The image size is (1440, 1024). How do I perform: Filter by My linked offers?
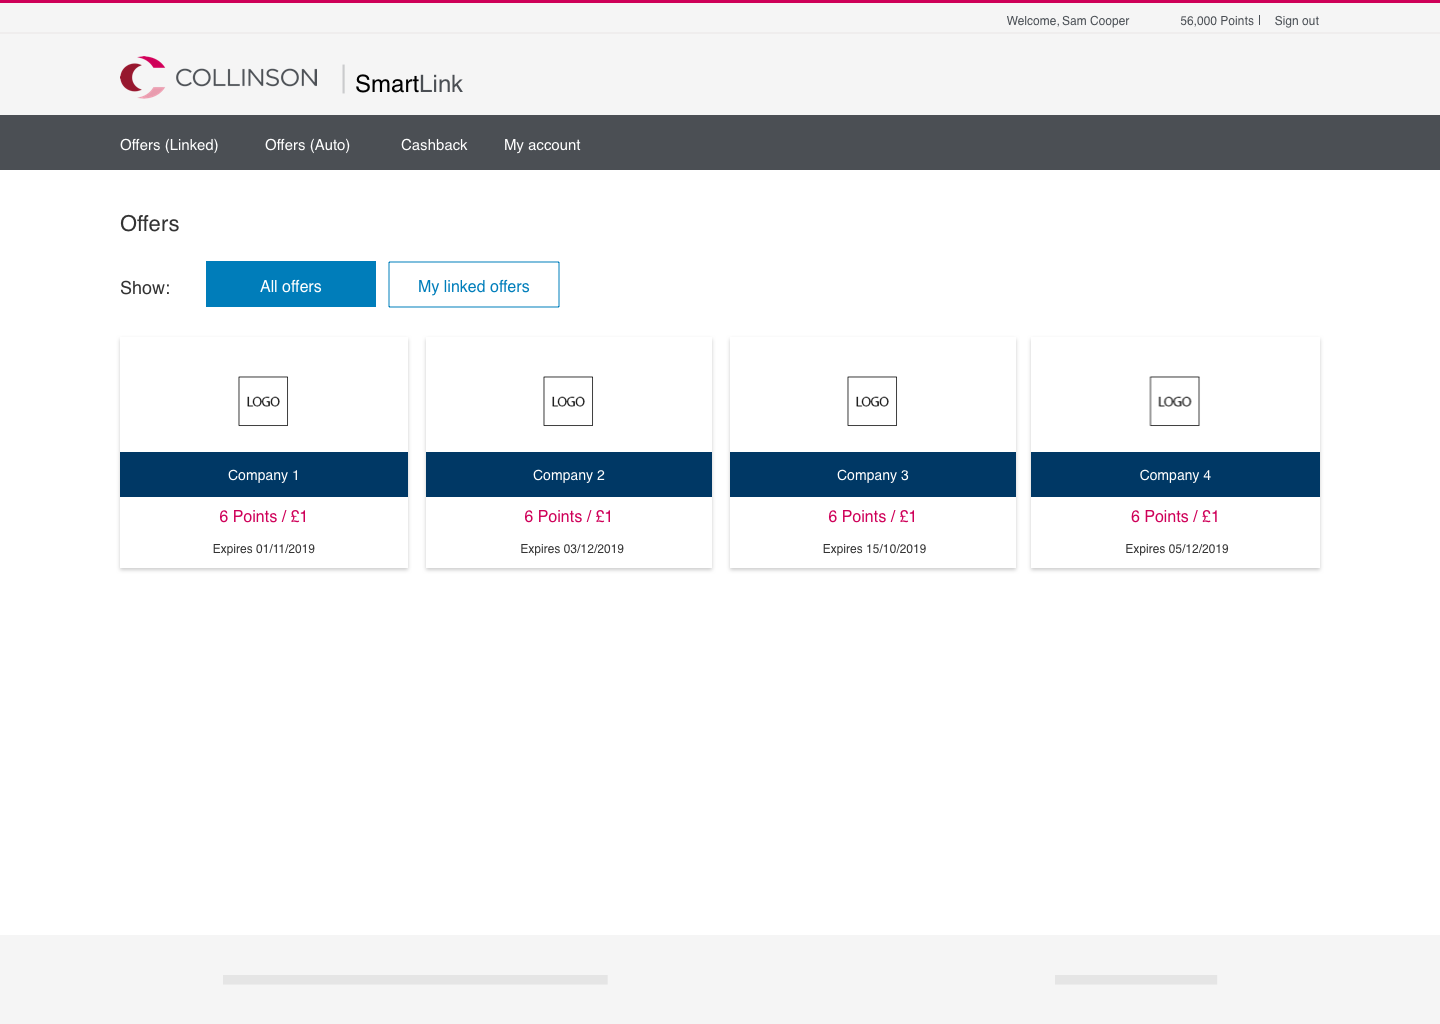click(474, 285)
